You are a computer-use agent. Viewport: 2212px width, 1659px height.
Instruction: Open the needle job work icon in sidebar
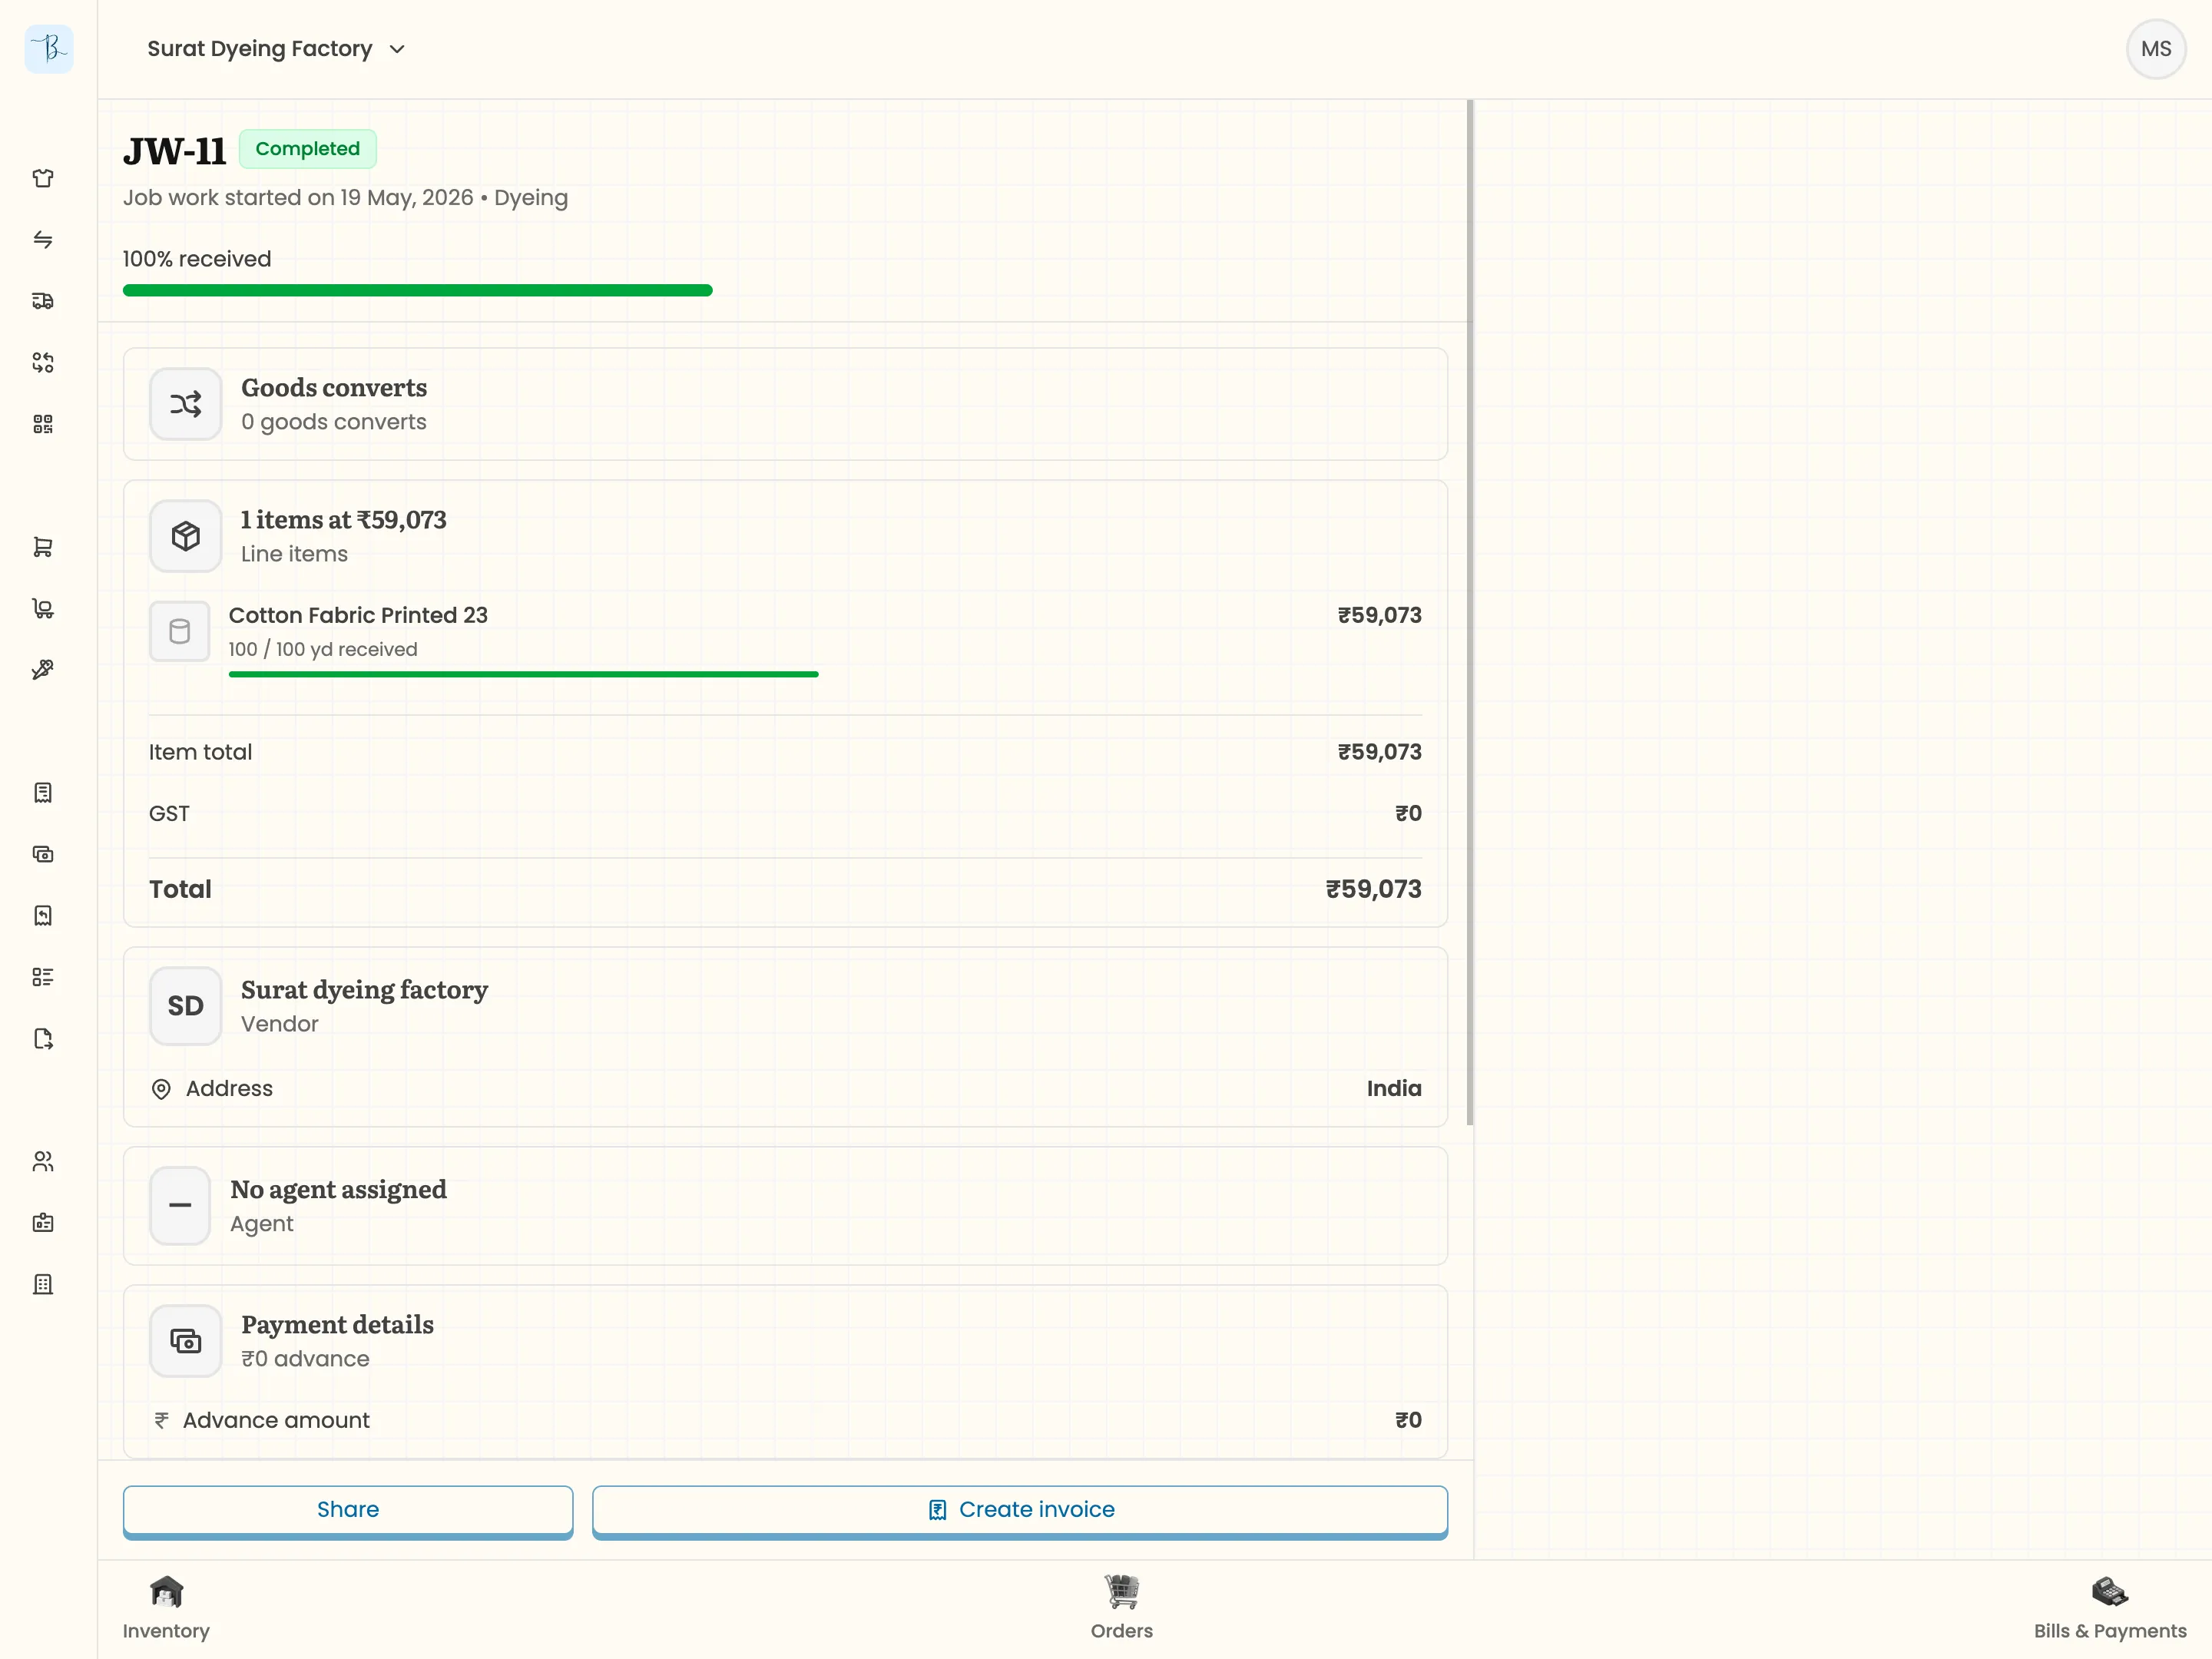click(43, 670)
